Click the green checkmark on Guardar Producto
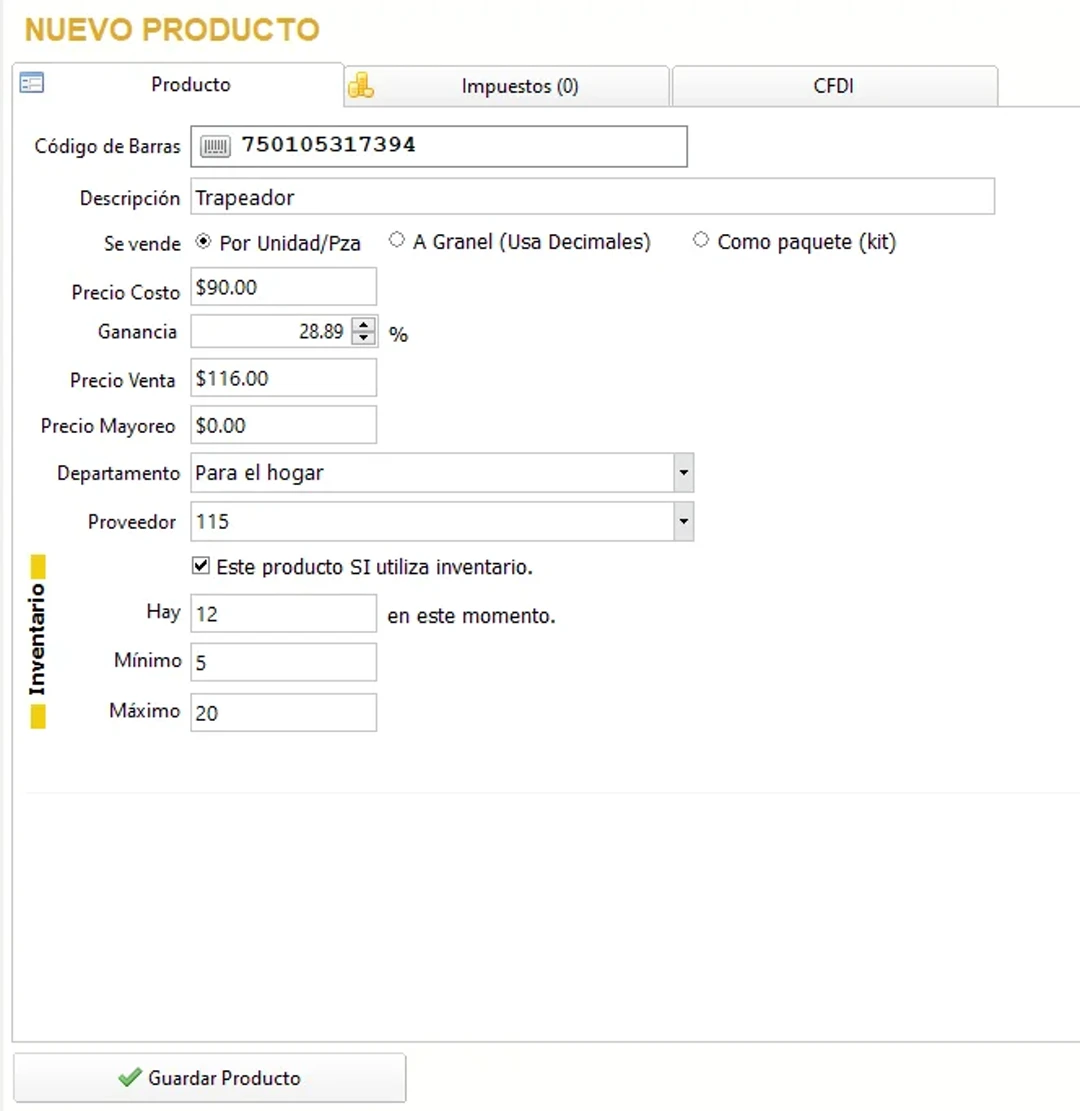 [x=129, y=1078]
